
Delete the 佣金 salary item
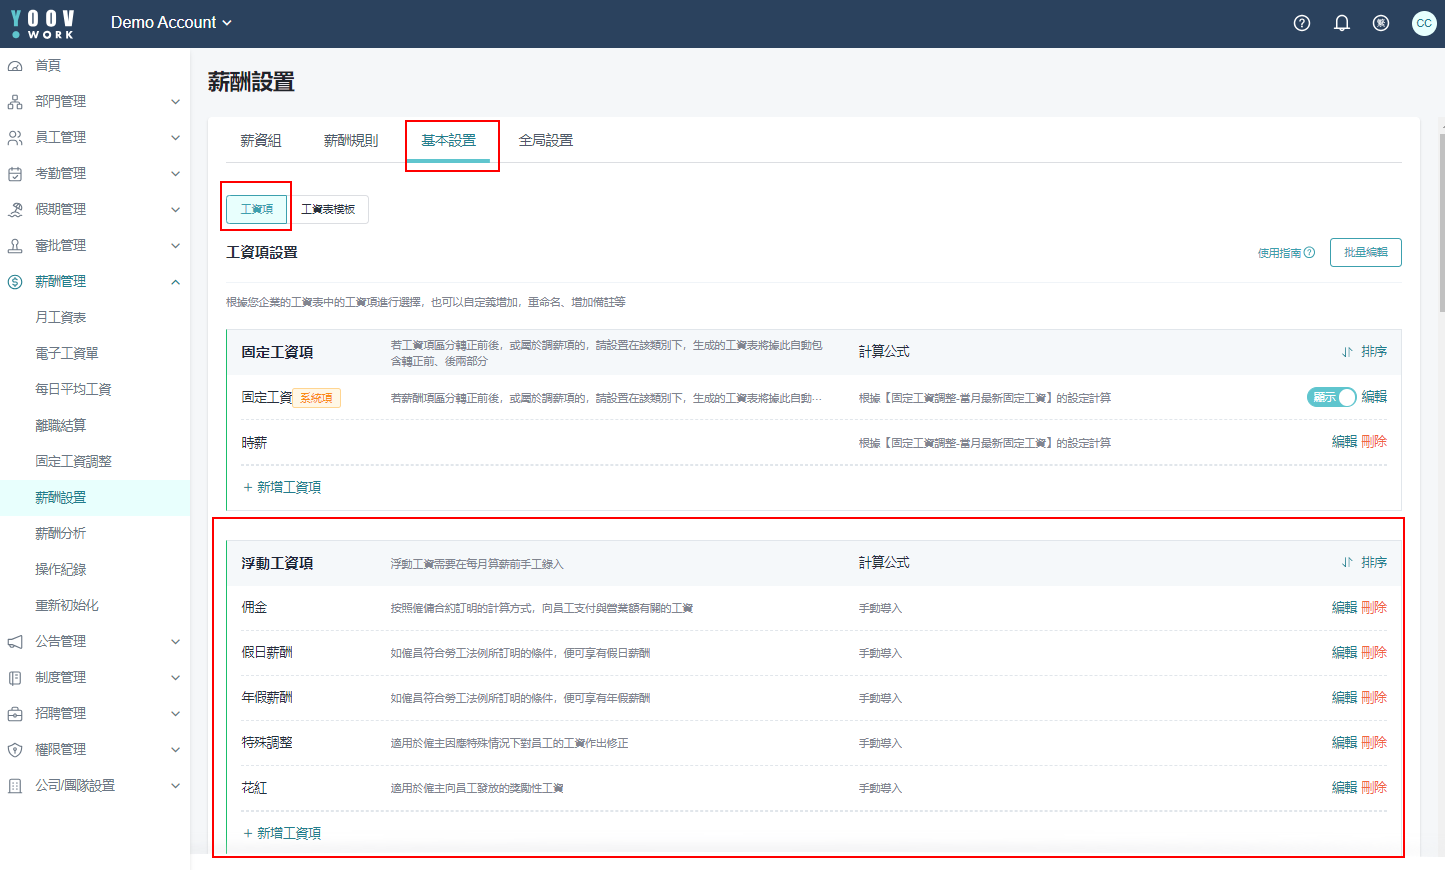point(1374,608)
